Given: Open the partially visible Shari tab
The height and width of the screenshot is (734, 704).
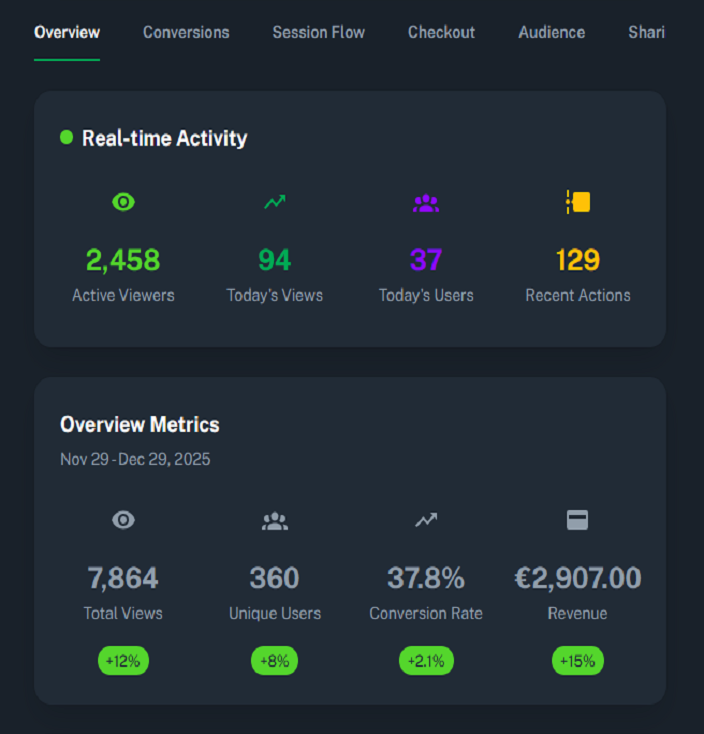Looking at the screenshot, I should coord(646,32).
